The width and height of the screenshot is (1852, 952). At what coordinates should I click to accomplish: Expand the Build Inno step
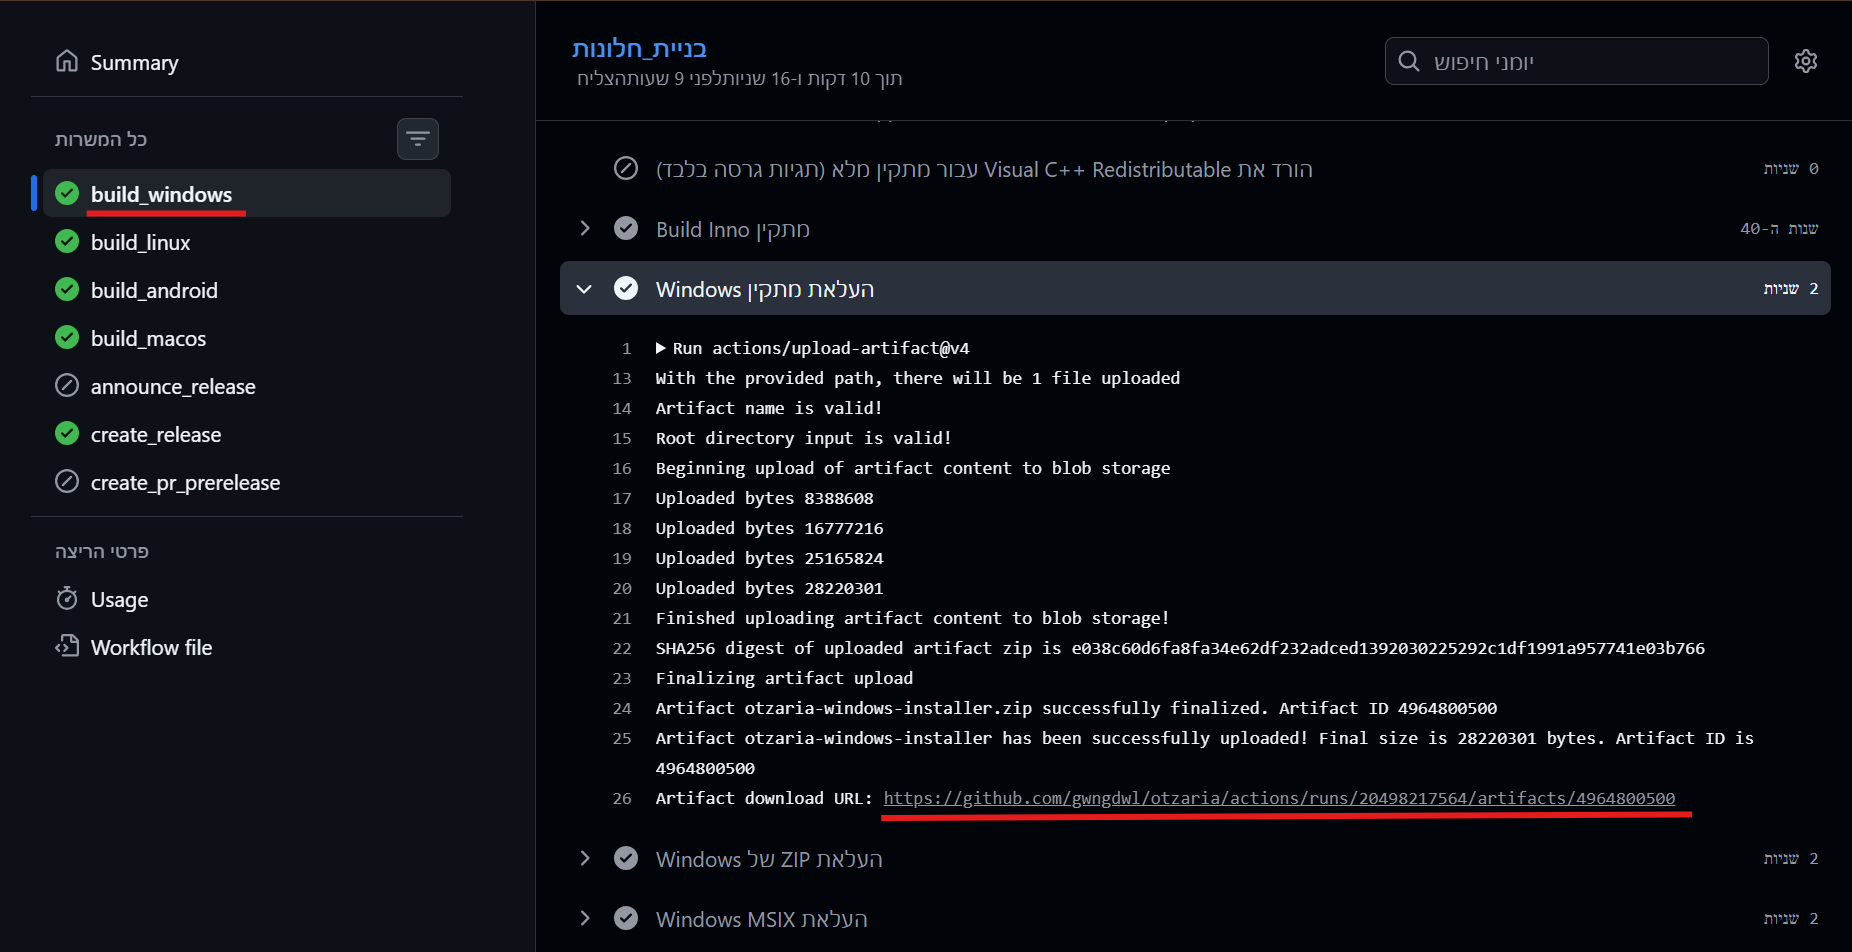(x=585, y=229)
